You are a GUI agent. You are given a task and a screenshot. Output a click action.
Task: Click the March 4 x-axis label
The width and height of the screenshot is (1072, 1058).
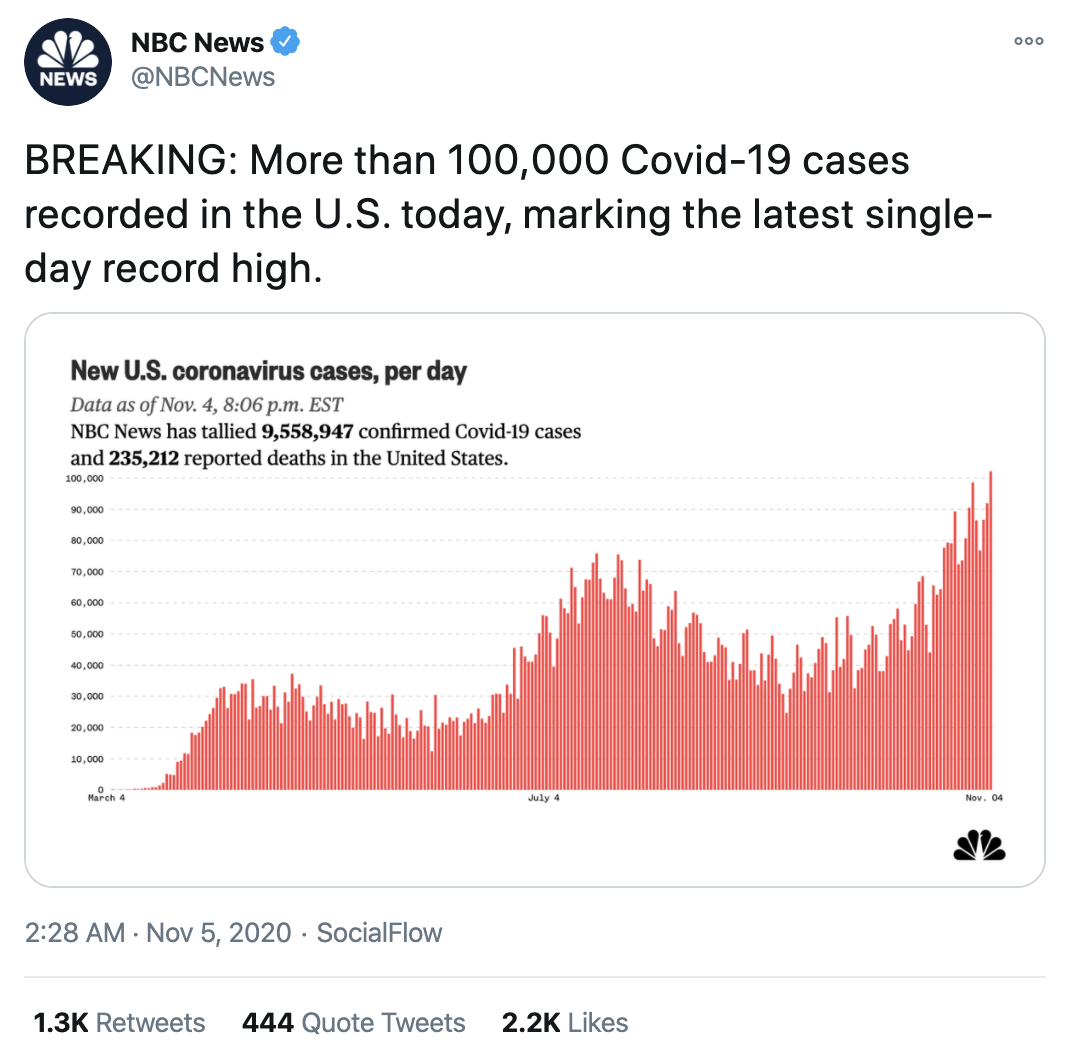107,798
